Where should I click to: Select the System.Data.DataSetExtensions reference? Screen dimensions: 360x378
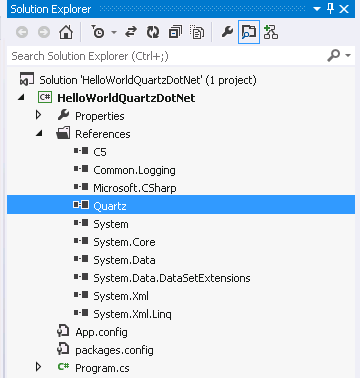pos(172,278)
